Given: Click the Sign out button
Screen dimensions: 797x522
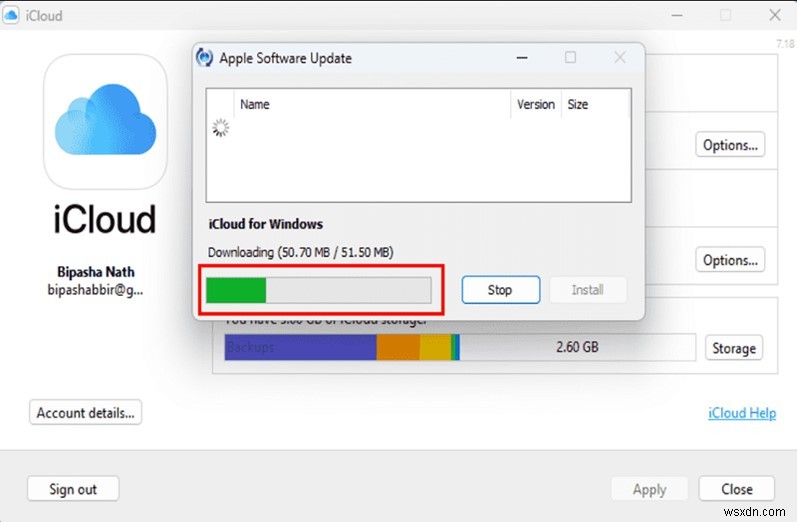Looking at the screenshot, I should pyautogui.click(x=73, y=489).
